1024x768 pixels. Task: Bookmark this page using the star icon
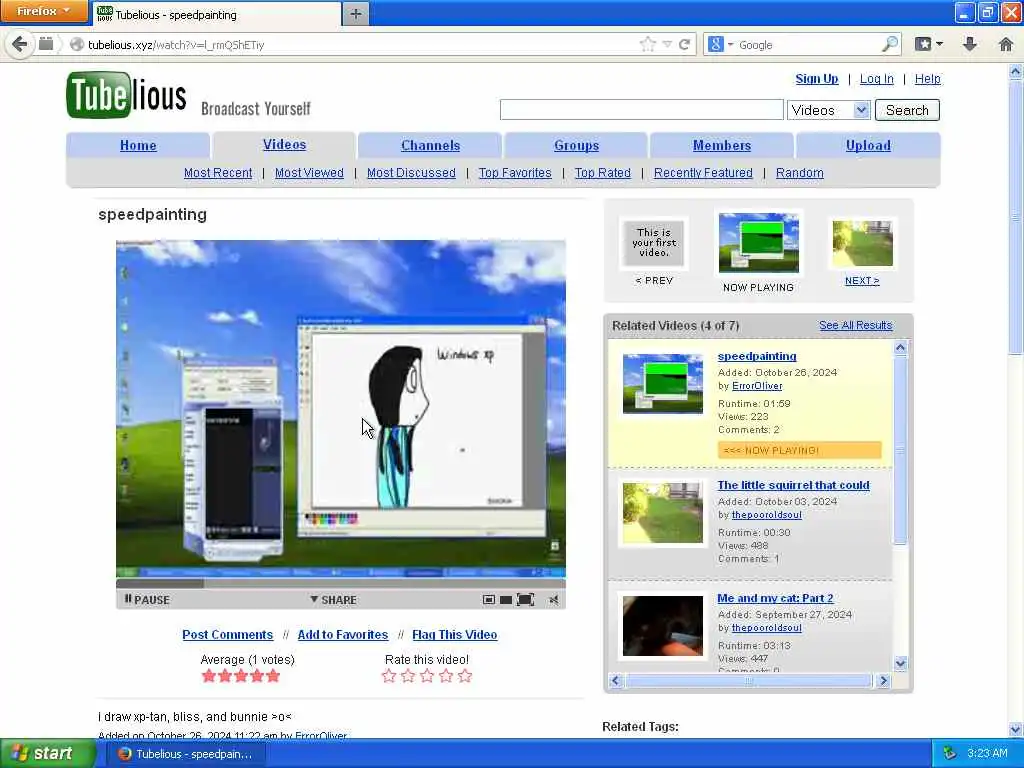[x=647, y=44]
